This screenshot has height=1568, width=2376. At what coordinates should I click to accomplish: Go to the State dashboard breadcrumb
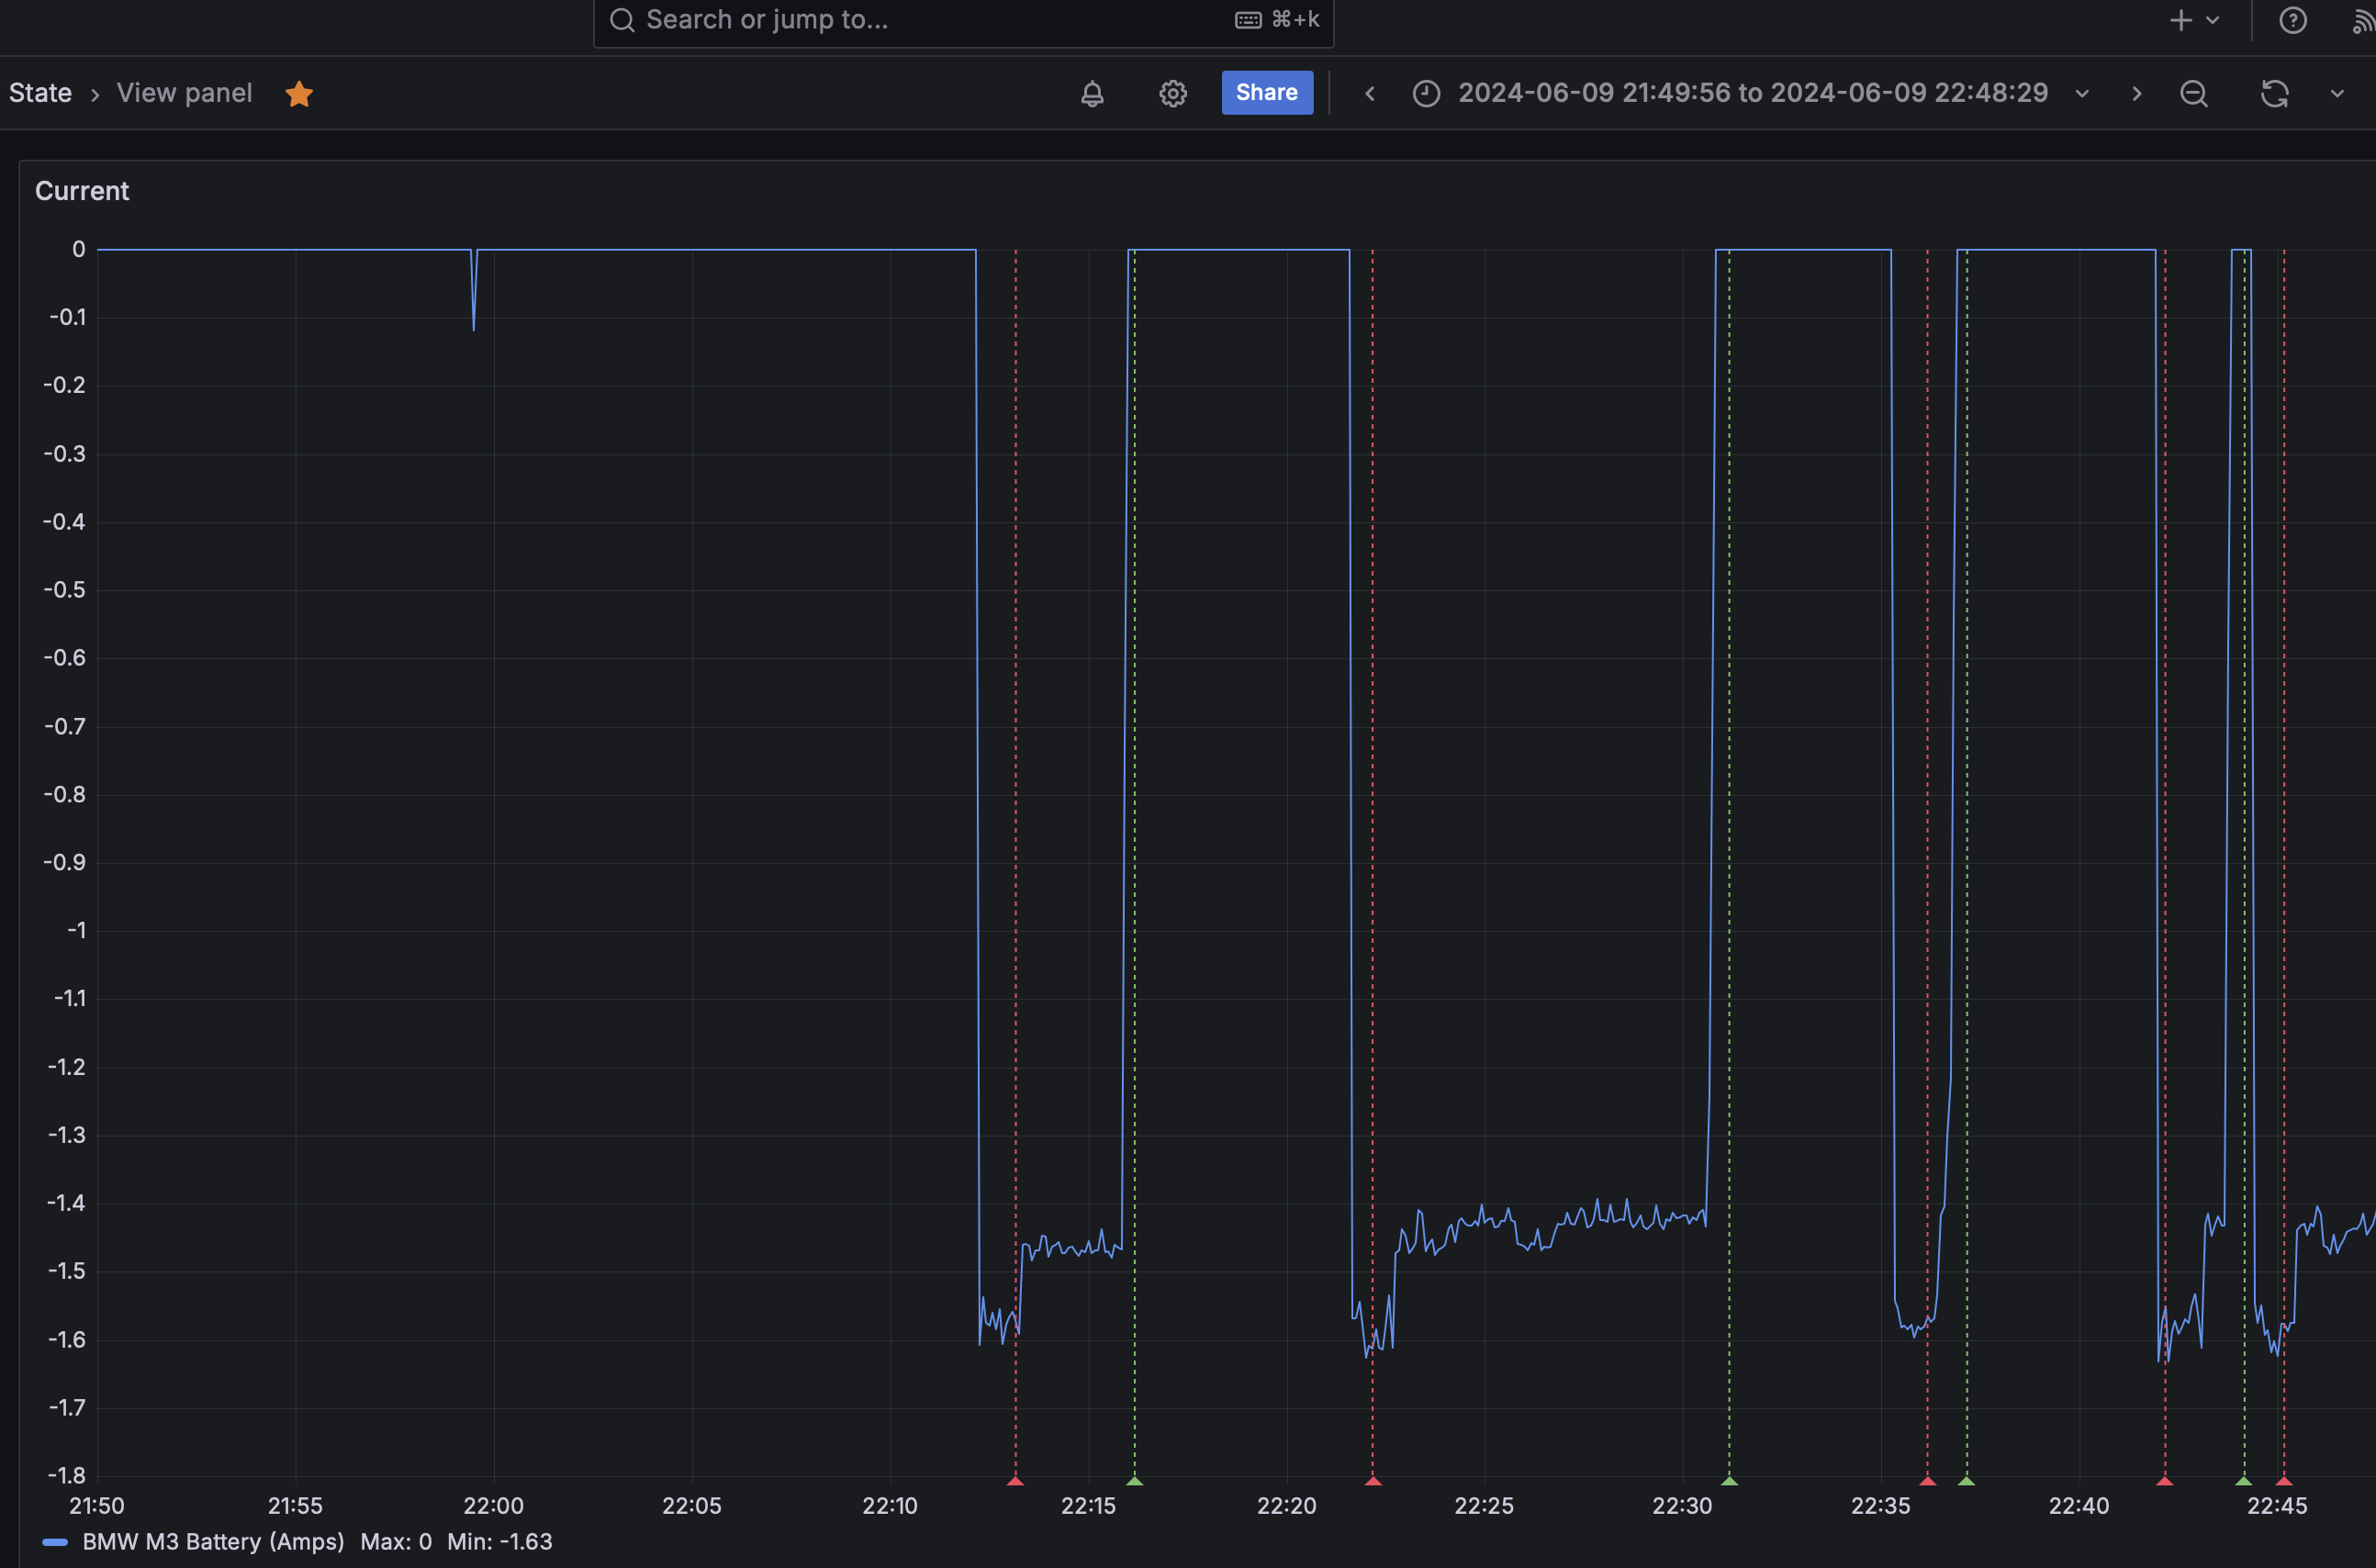[x=40, y=93]
